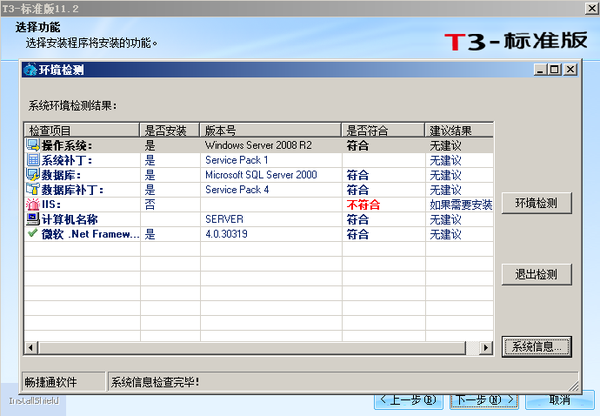The width and height of the screenshot is (600, 416).
Task: Select the 系统补丁: row label
Action: tap(67, 160)
